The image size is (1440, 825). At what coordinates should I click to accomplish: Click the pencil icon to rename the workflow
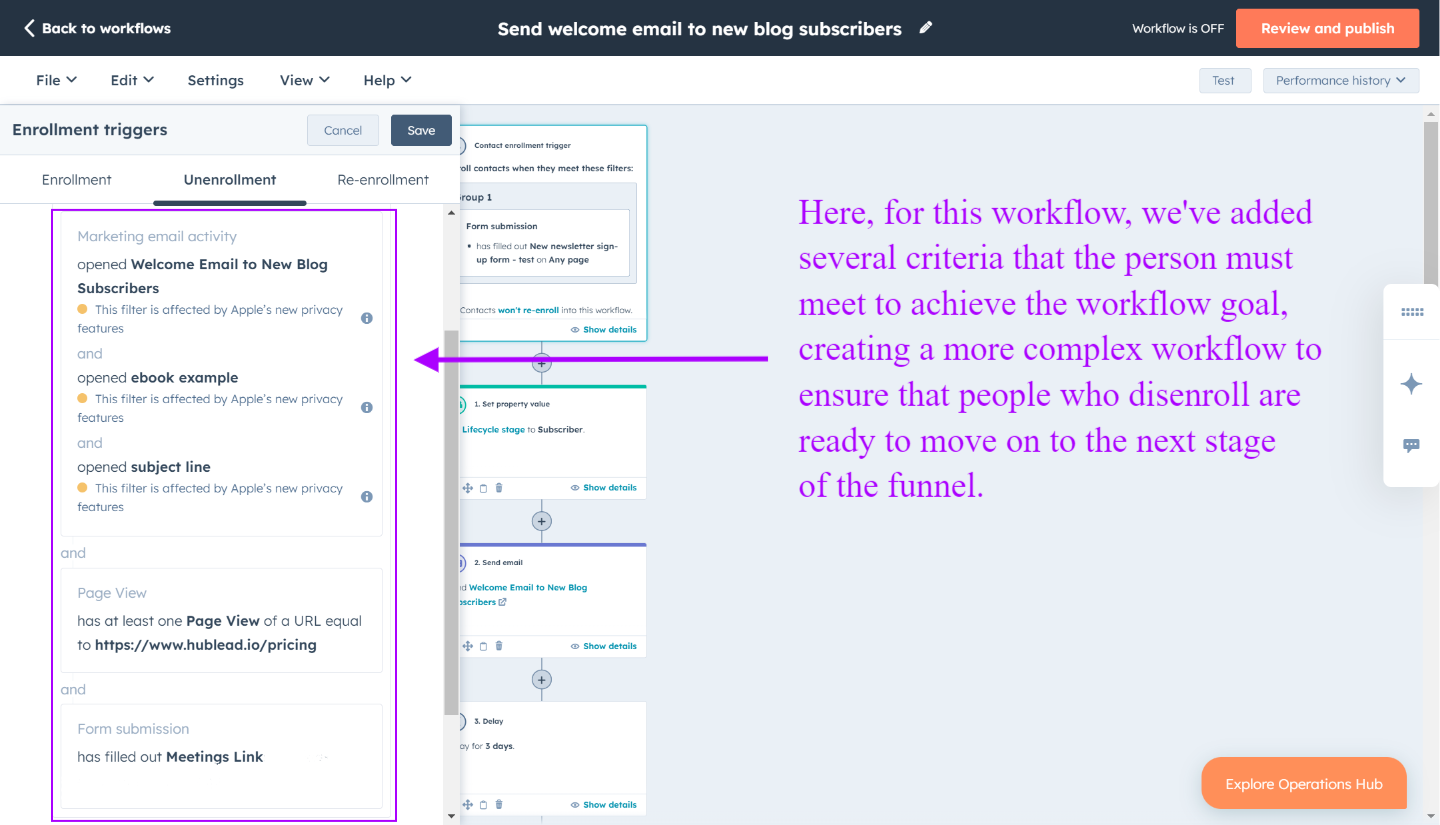point(926,28)
